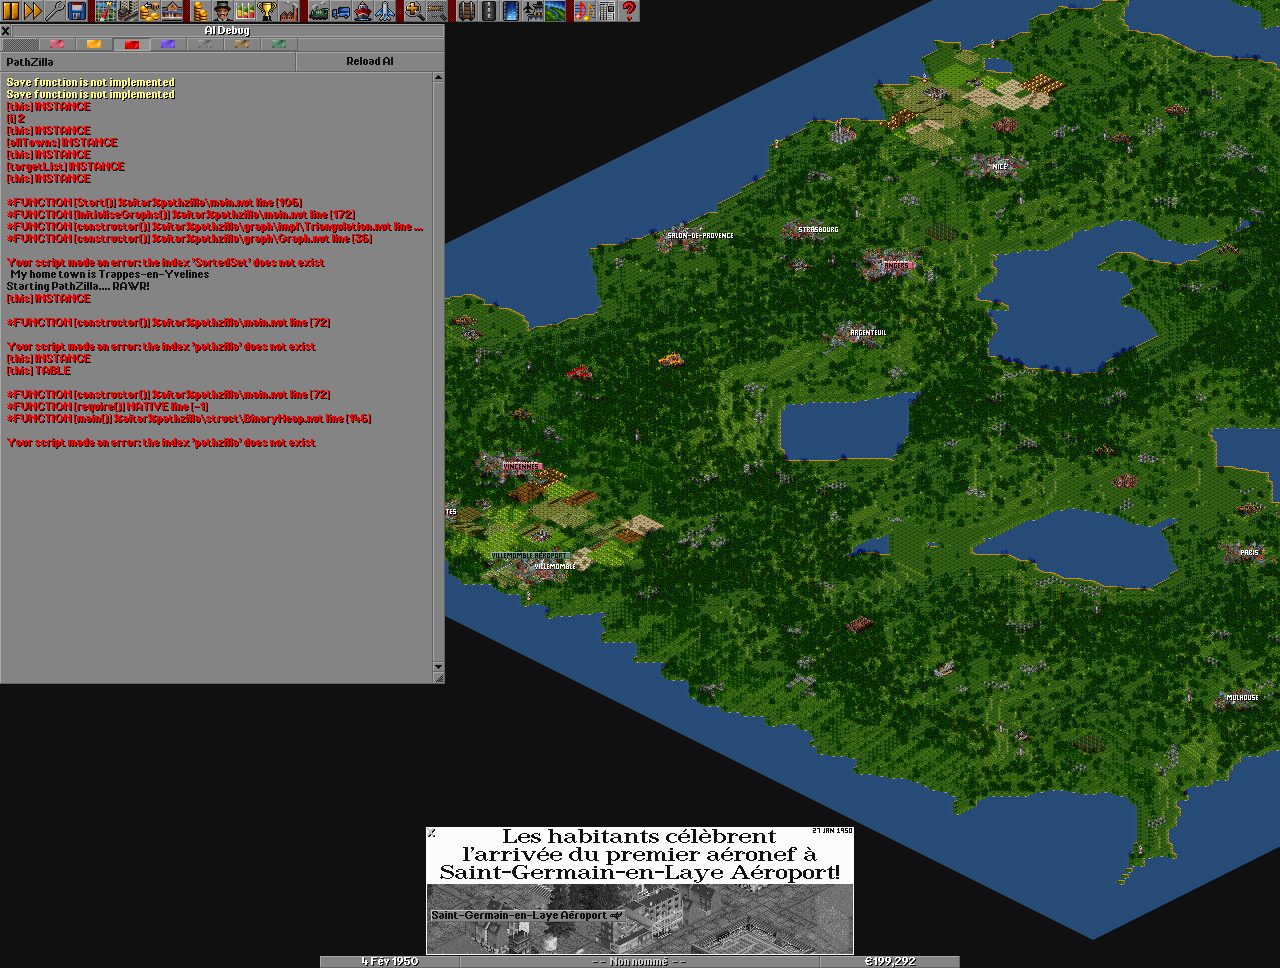Close the news message popup
This screenshot has width=1280, height=968.
pos(431,832)
